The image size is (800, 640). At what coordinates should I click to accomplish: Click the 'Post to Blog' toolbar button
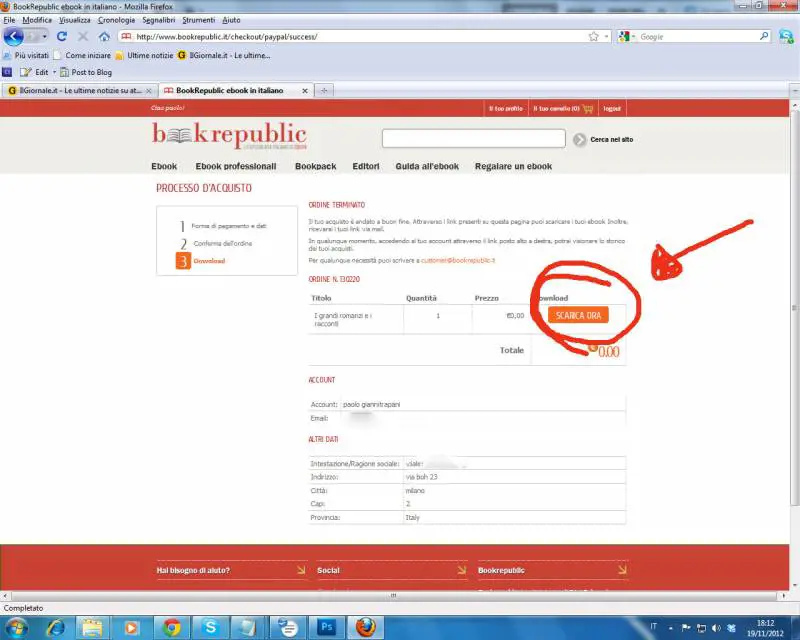click(x=86, y=72)
